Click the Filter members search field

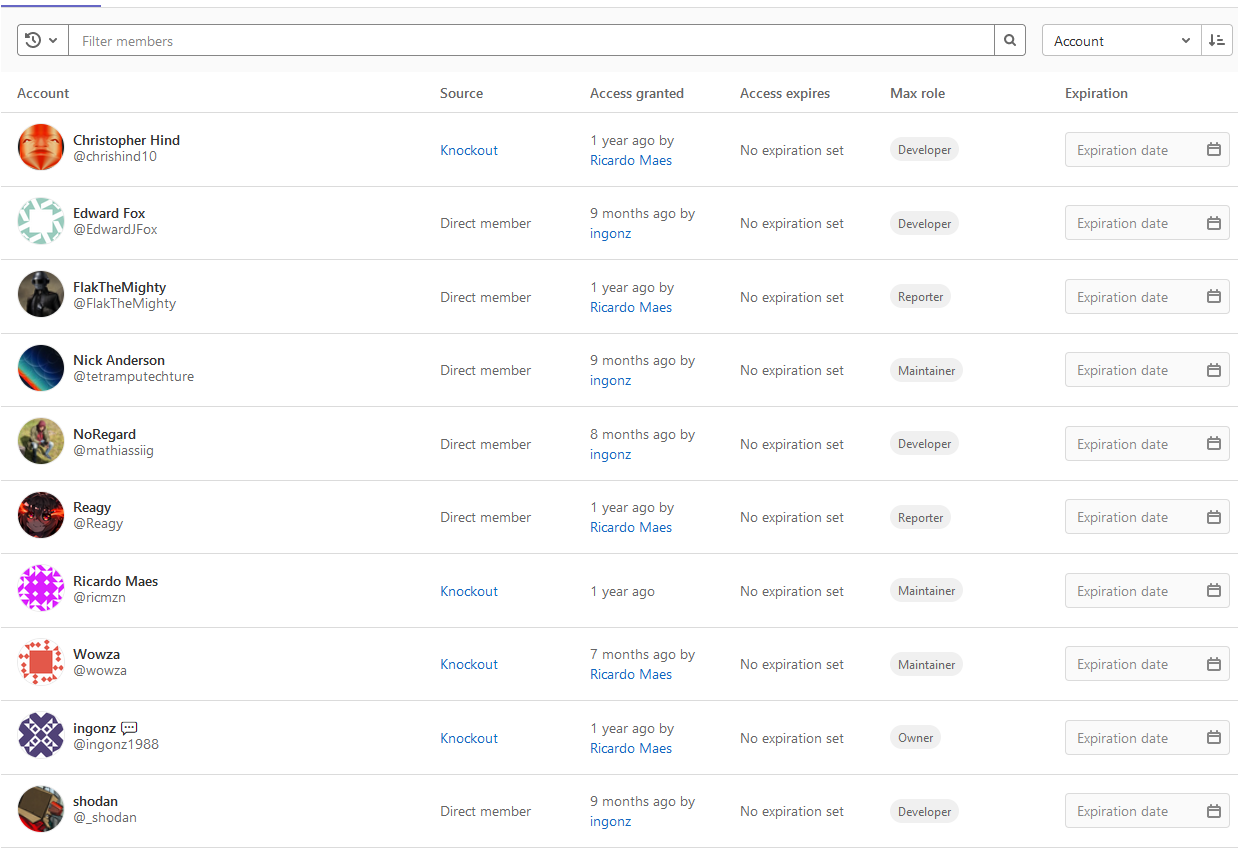[531, 40]
